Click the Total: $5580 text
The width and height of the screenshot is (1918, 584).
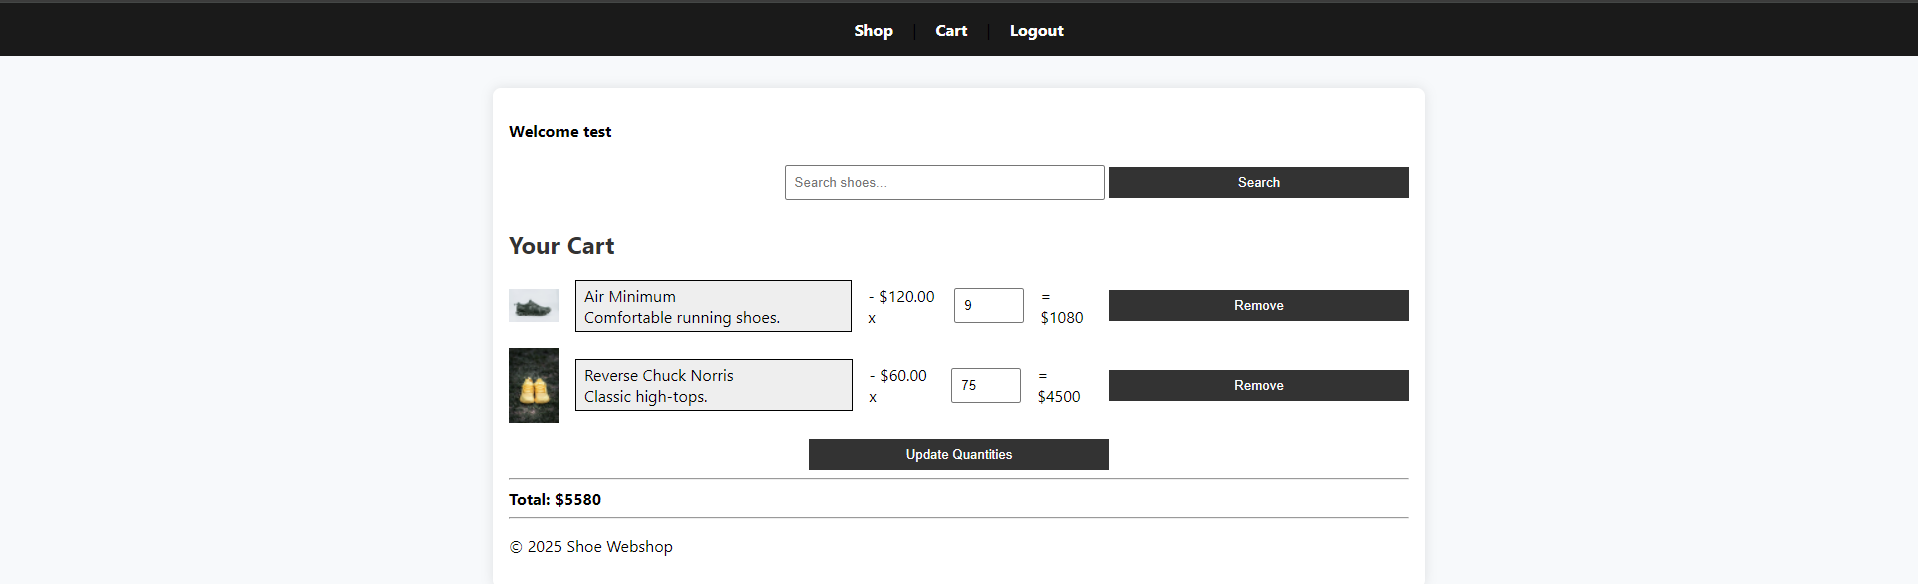[x=555, y=500]
